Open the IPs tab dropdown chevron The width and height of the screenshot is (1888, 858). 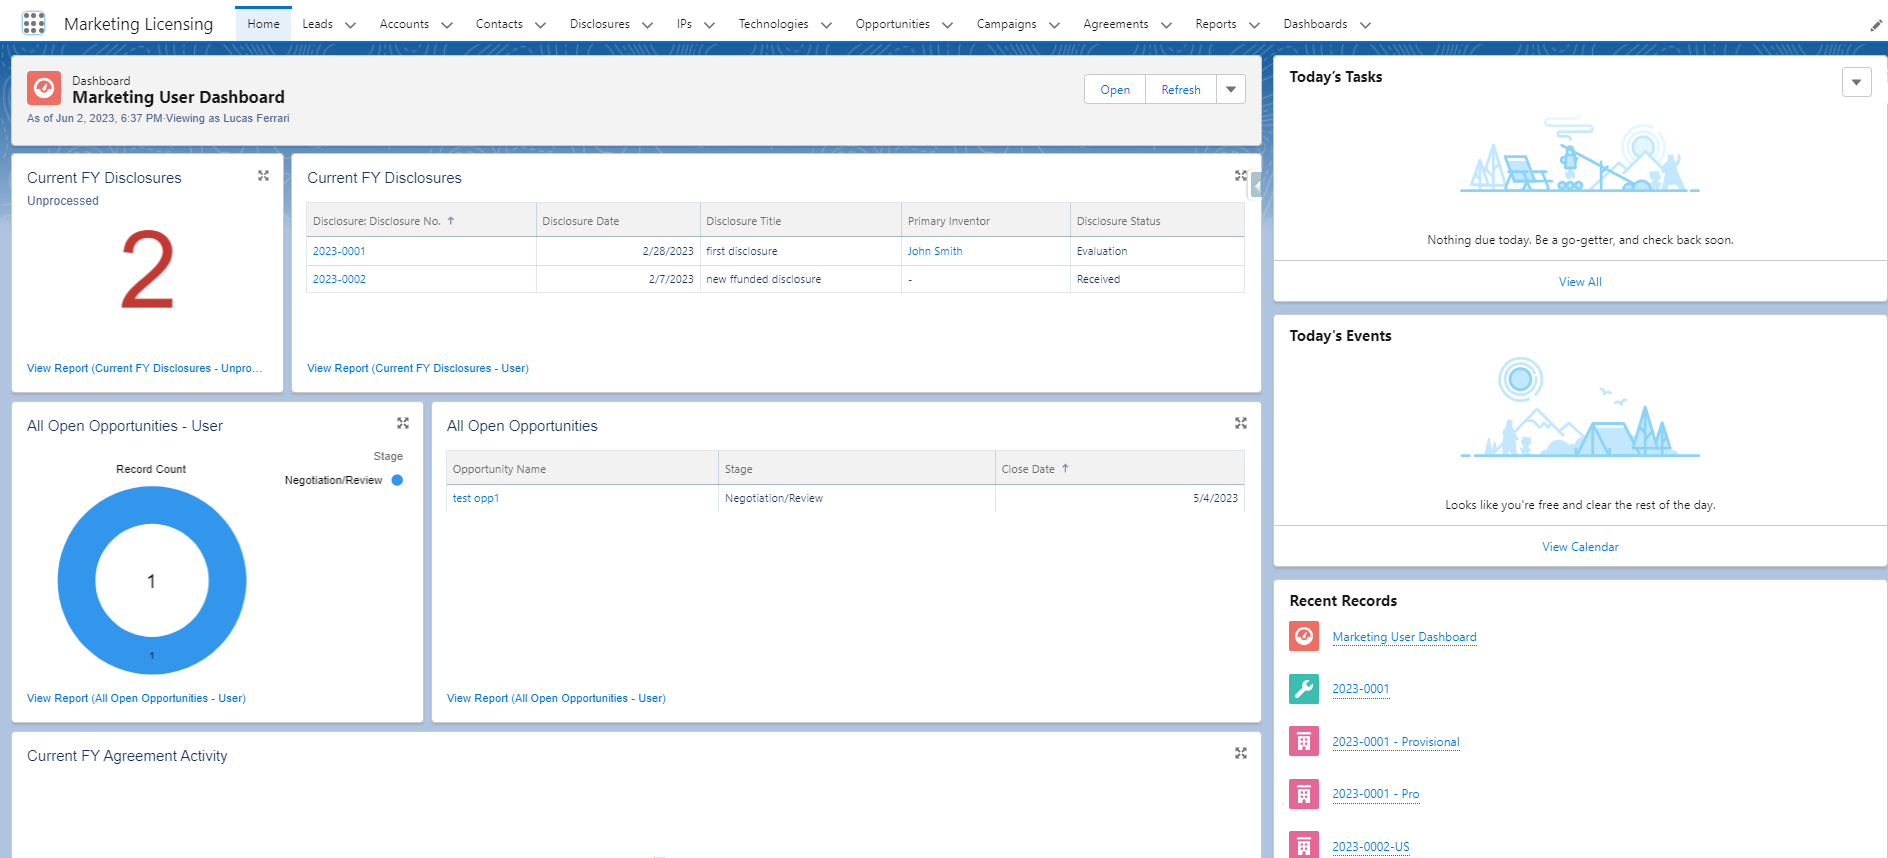coord(710,25)
